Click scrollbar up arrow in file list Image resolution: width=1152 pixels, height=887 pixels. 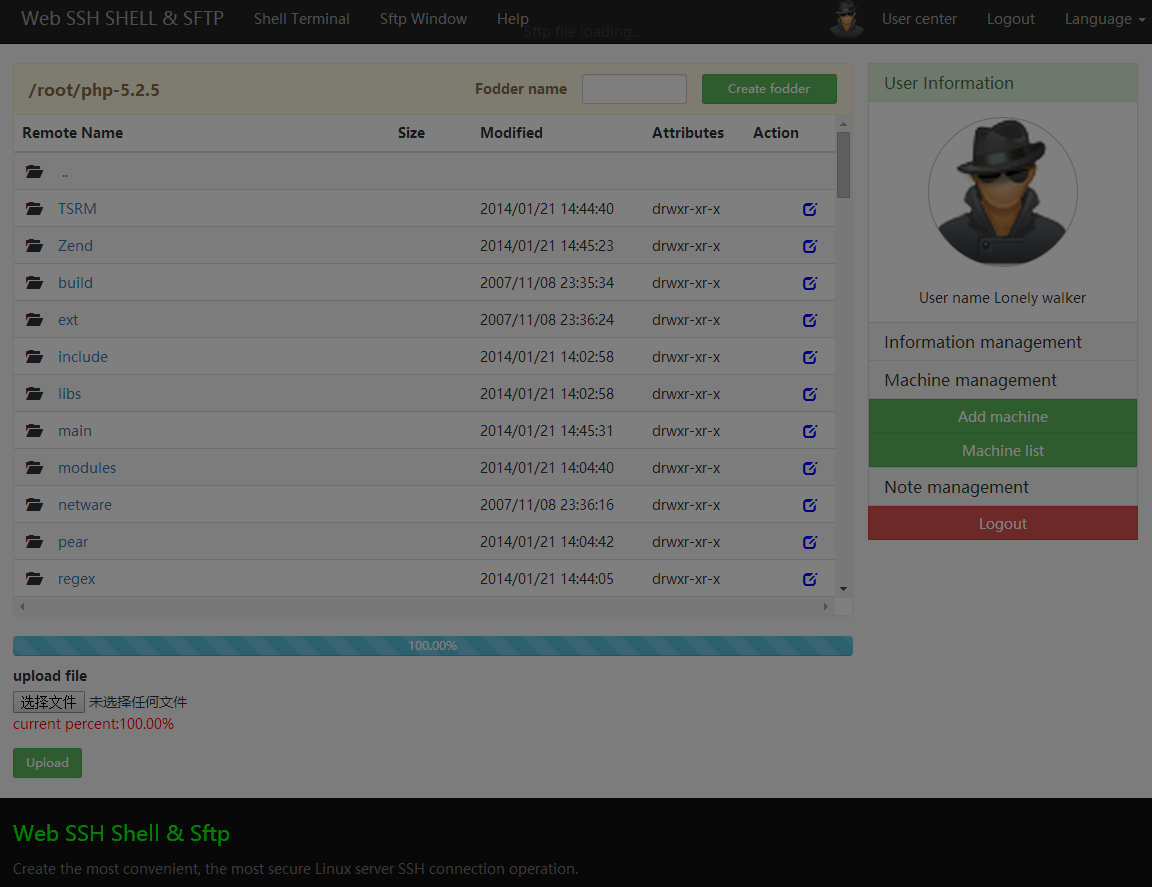click(x=843, y=124)
